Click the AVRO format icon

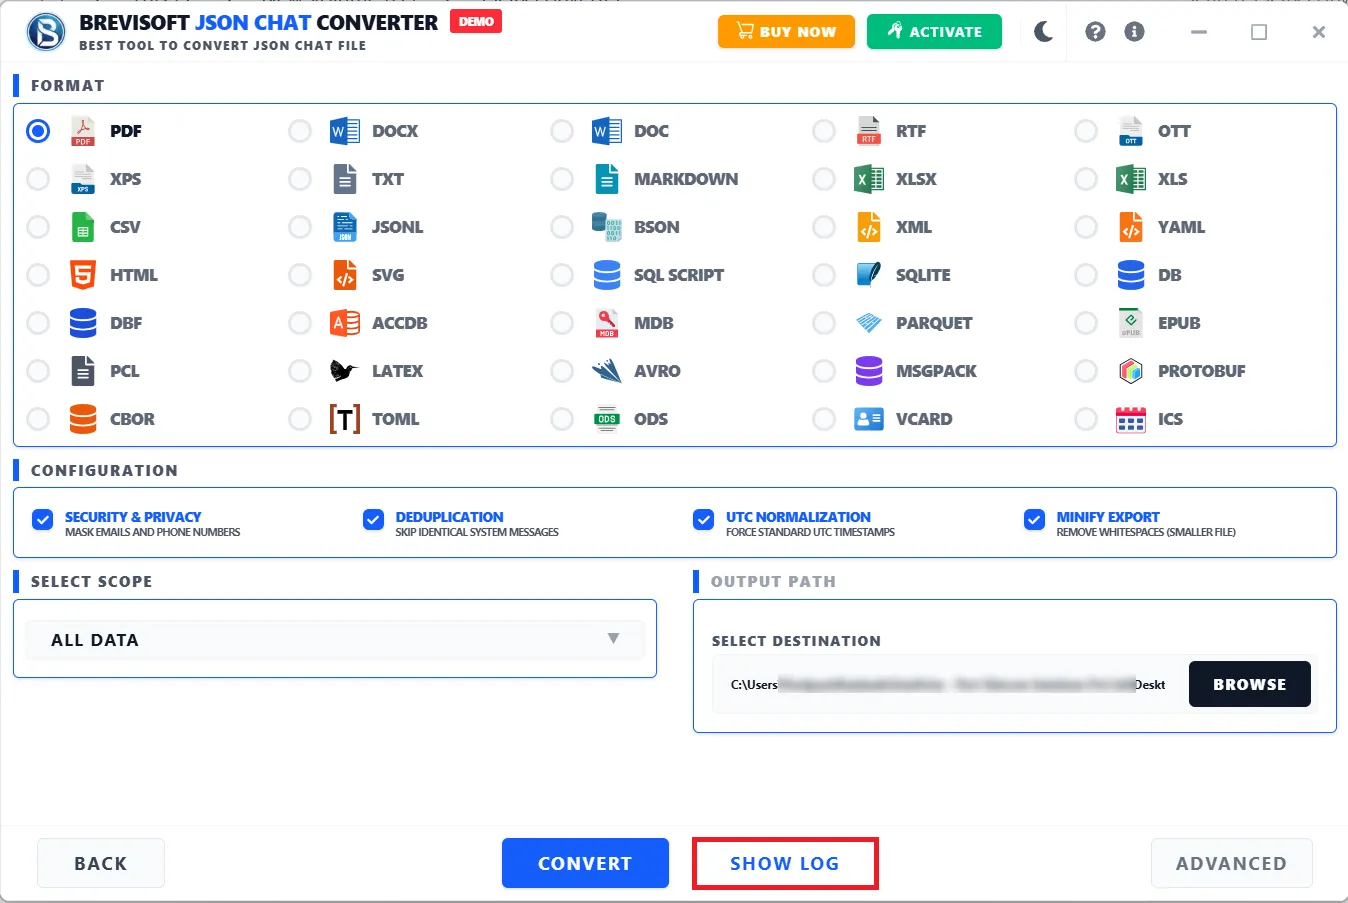point(607,371)
